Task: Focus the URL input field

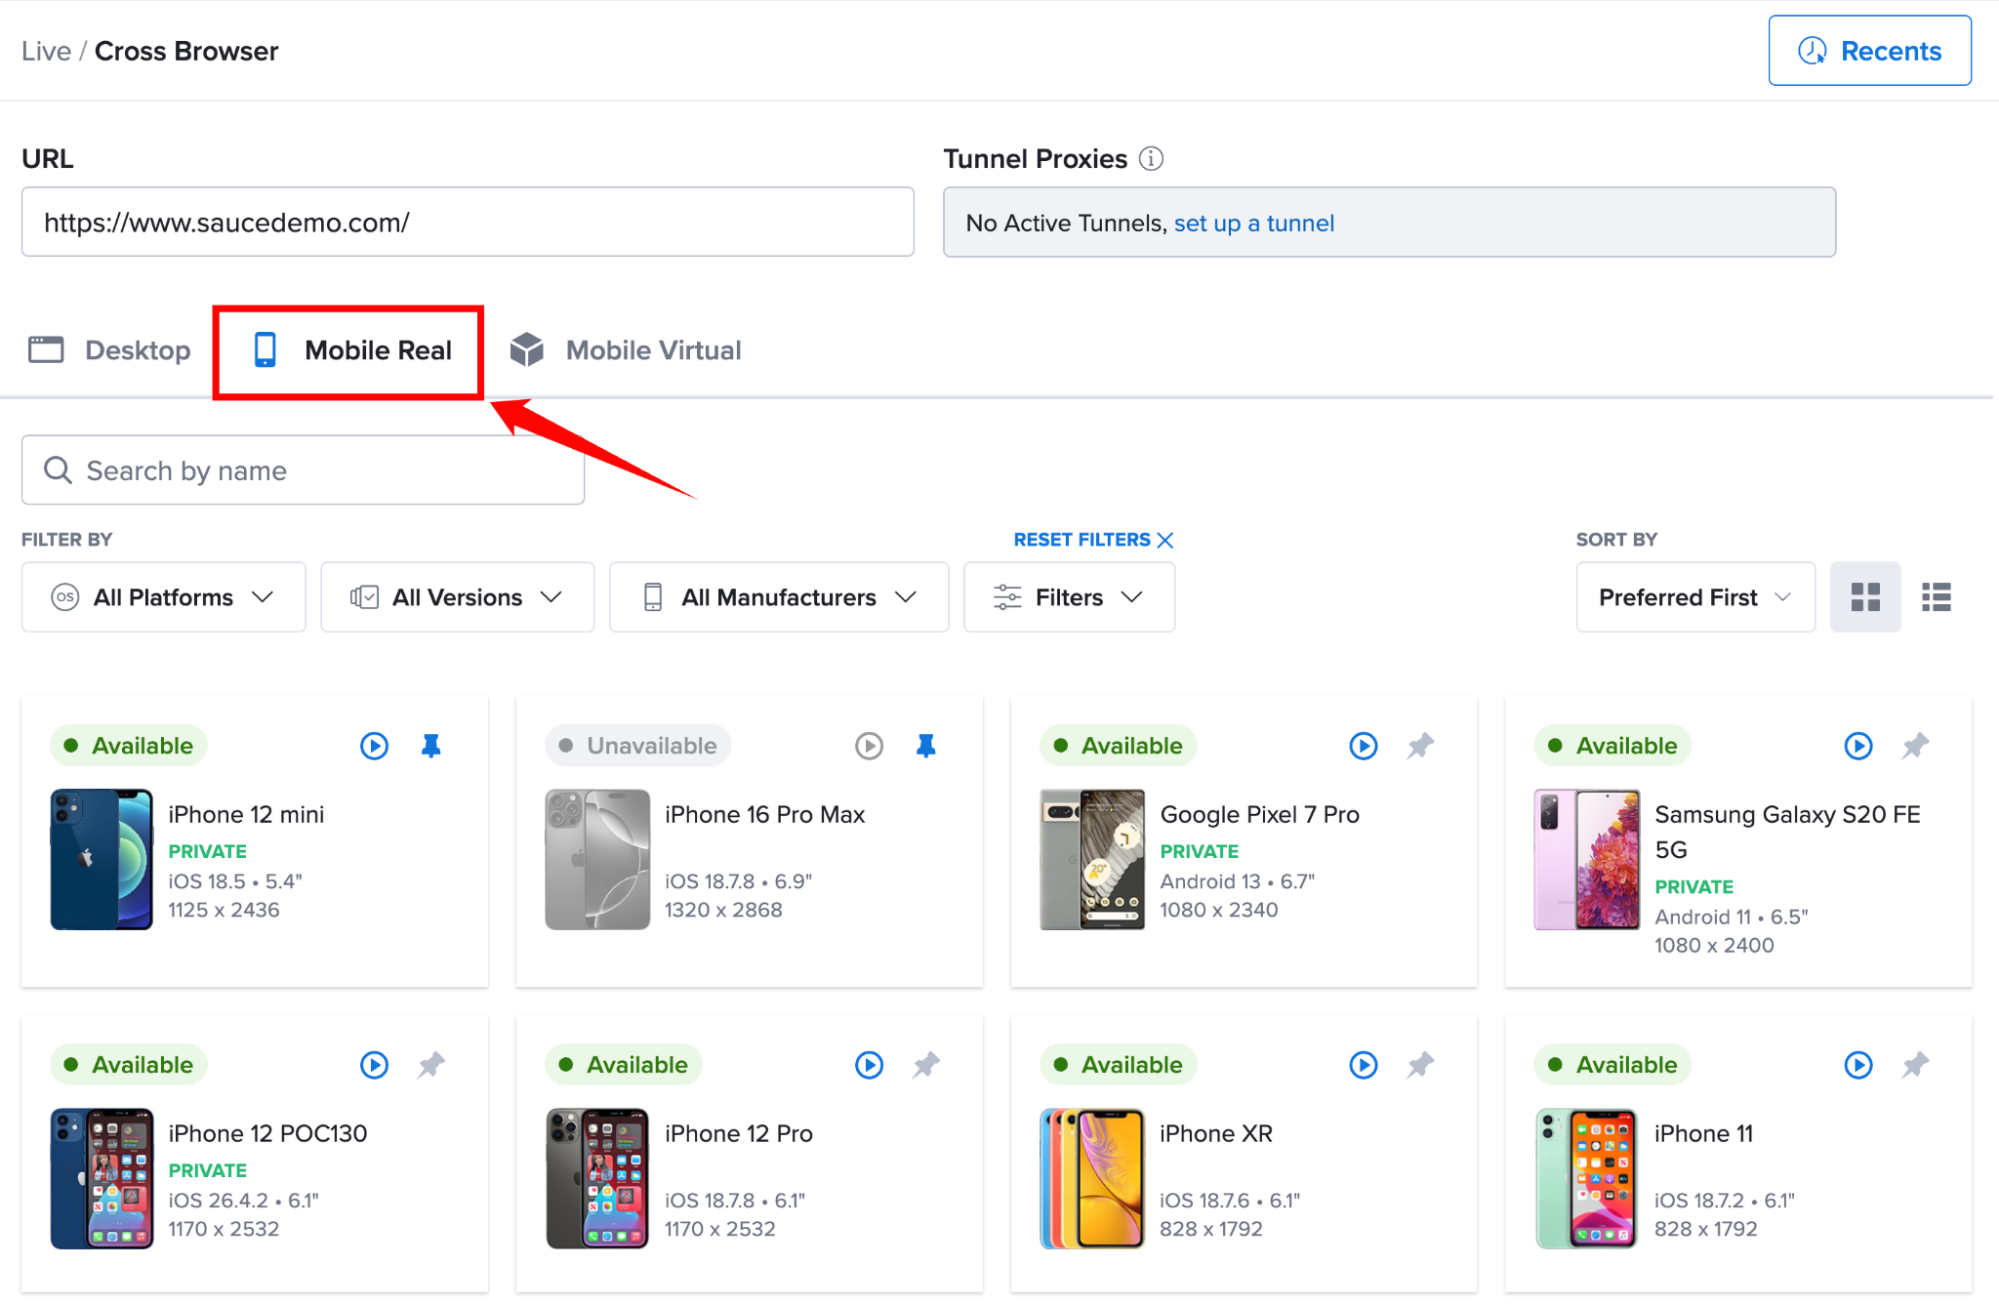Action: pyautogui.click(x=468, y=222)
